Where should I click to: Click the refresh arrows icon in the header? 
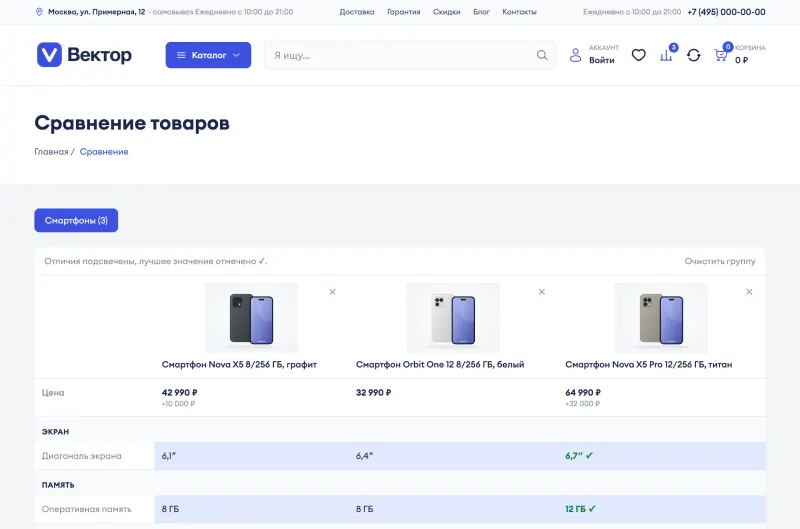[x=693, y=55]
